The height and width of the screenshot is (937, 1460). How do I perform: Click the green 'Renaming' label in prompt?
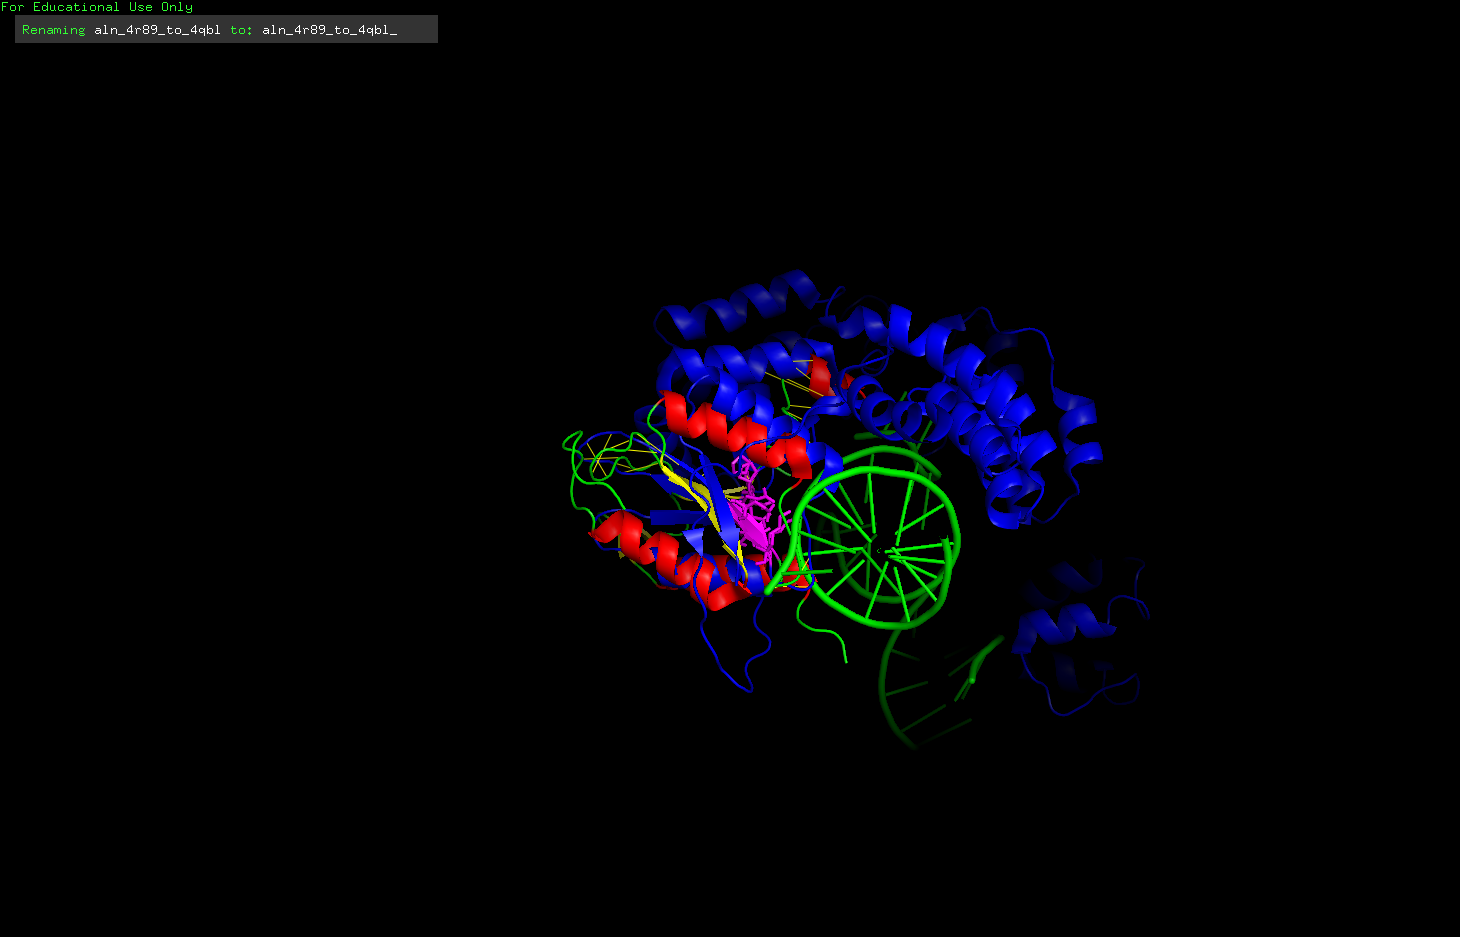(53, 30)
